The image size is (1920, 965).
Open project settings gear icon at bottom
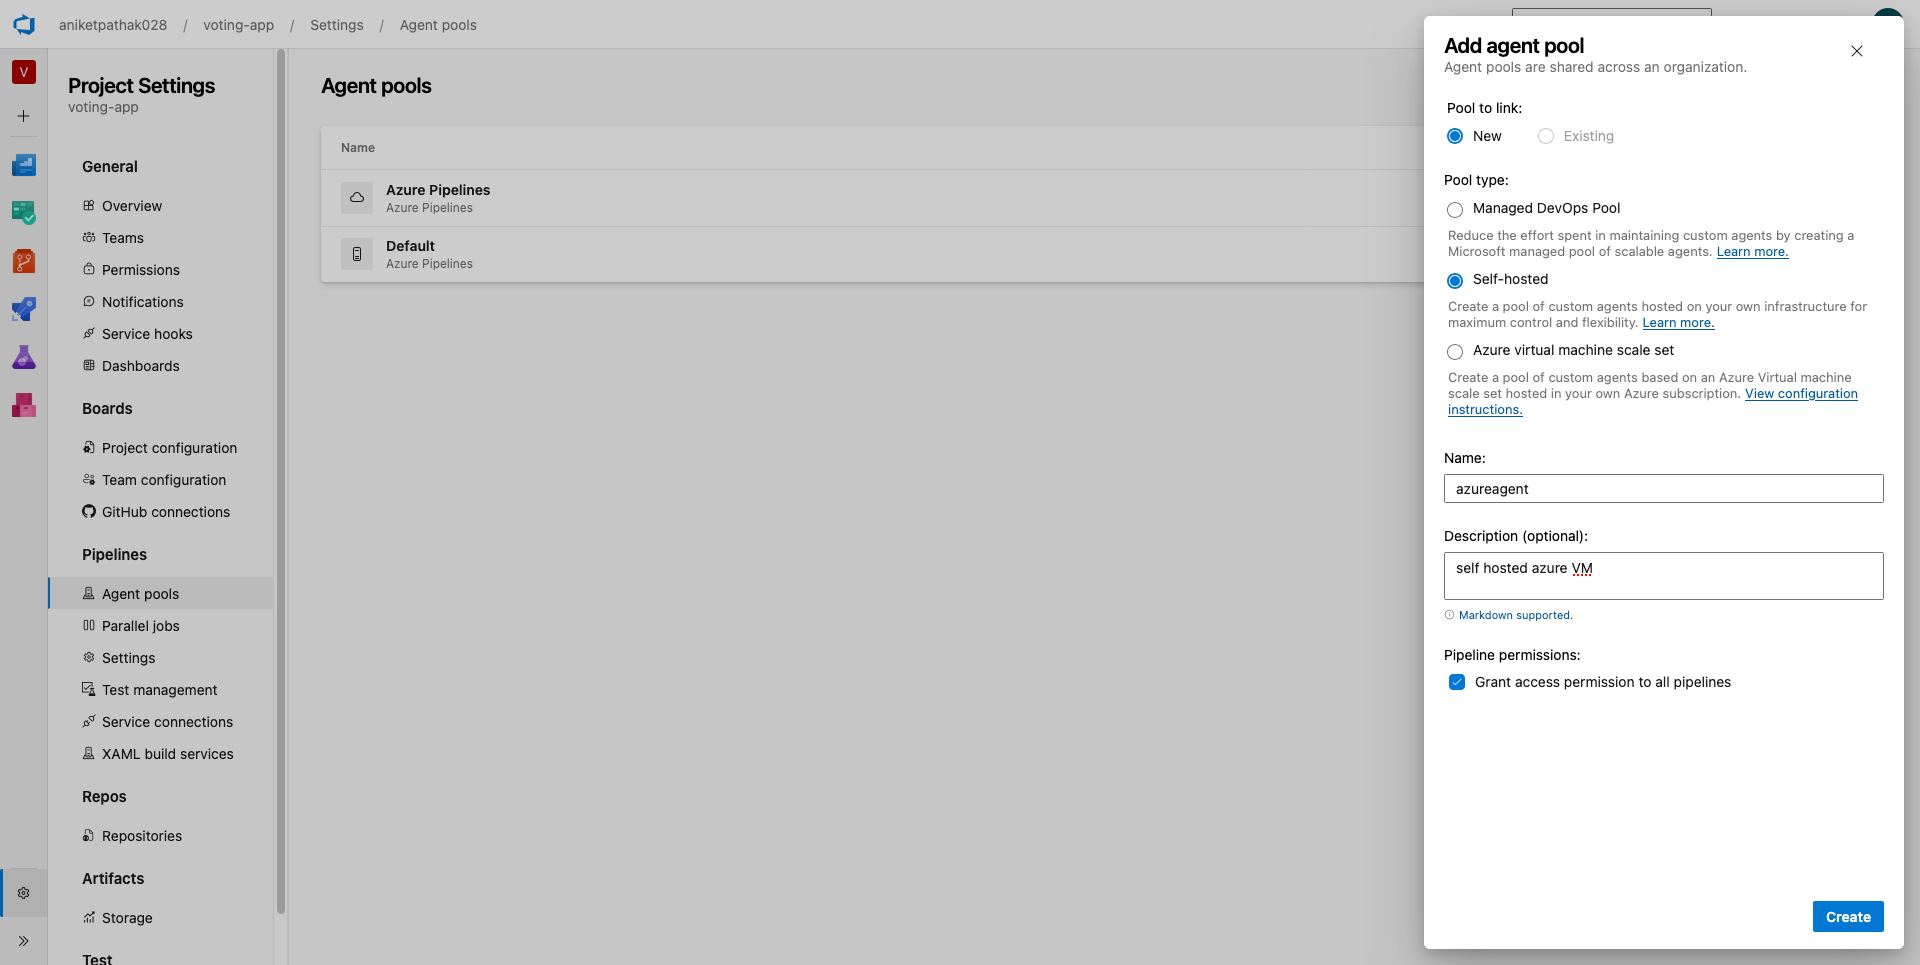pyautogui.click(x=24, y=893)
